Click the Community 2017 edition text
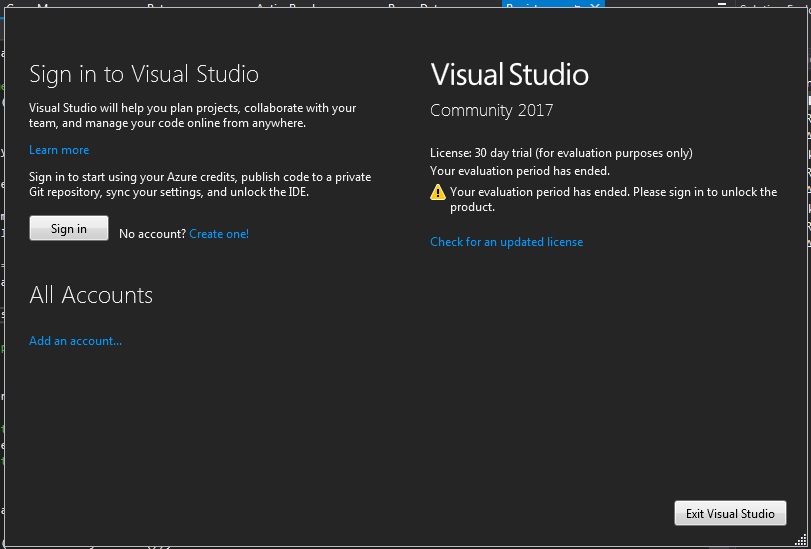Viewport: 811px width, 549px height. click(x=491, y=110)
